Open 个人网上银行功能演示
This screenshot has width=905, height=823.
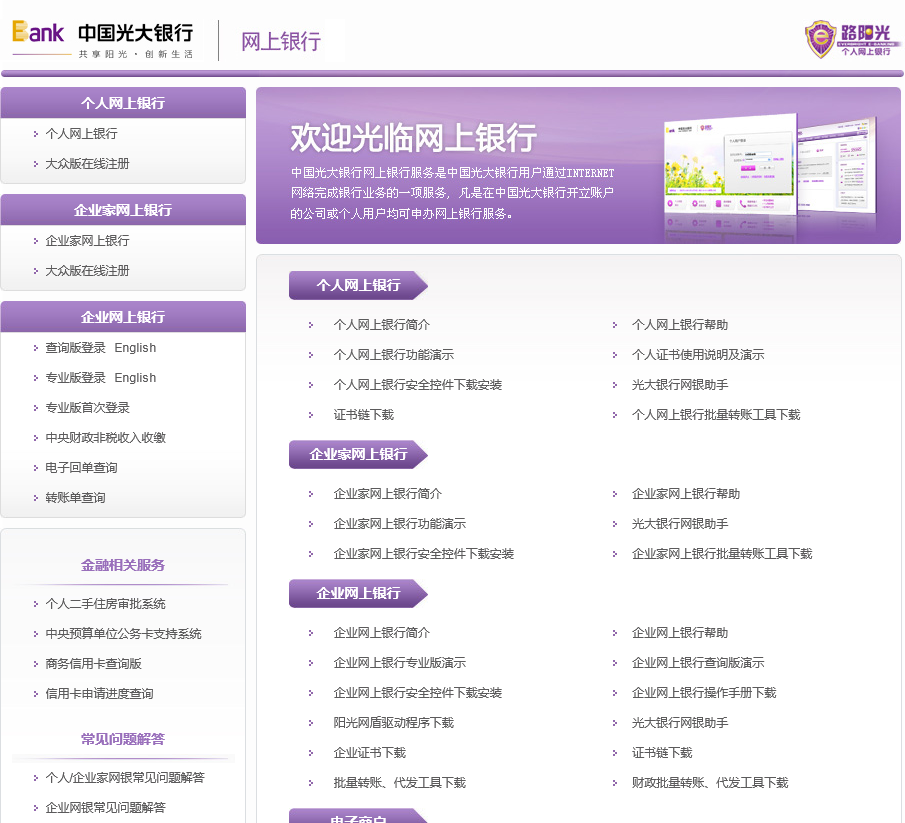[x=394, y=355]
